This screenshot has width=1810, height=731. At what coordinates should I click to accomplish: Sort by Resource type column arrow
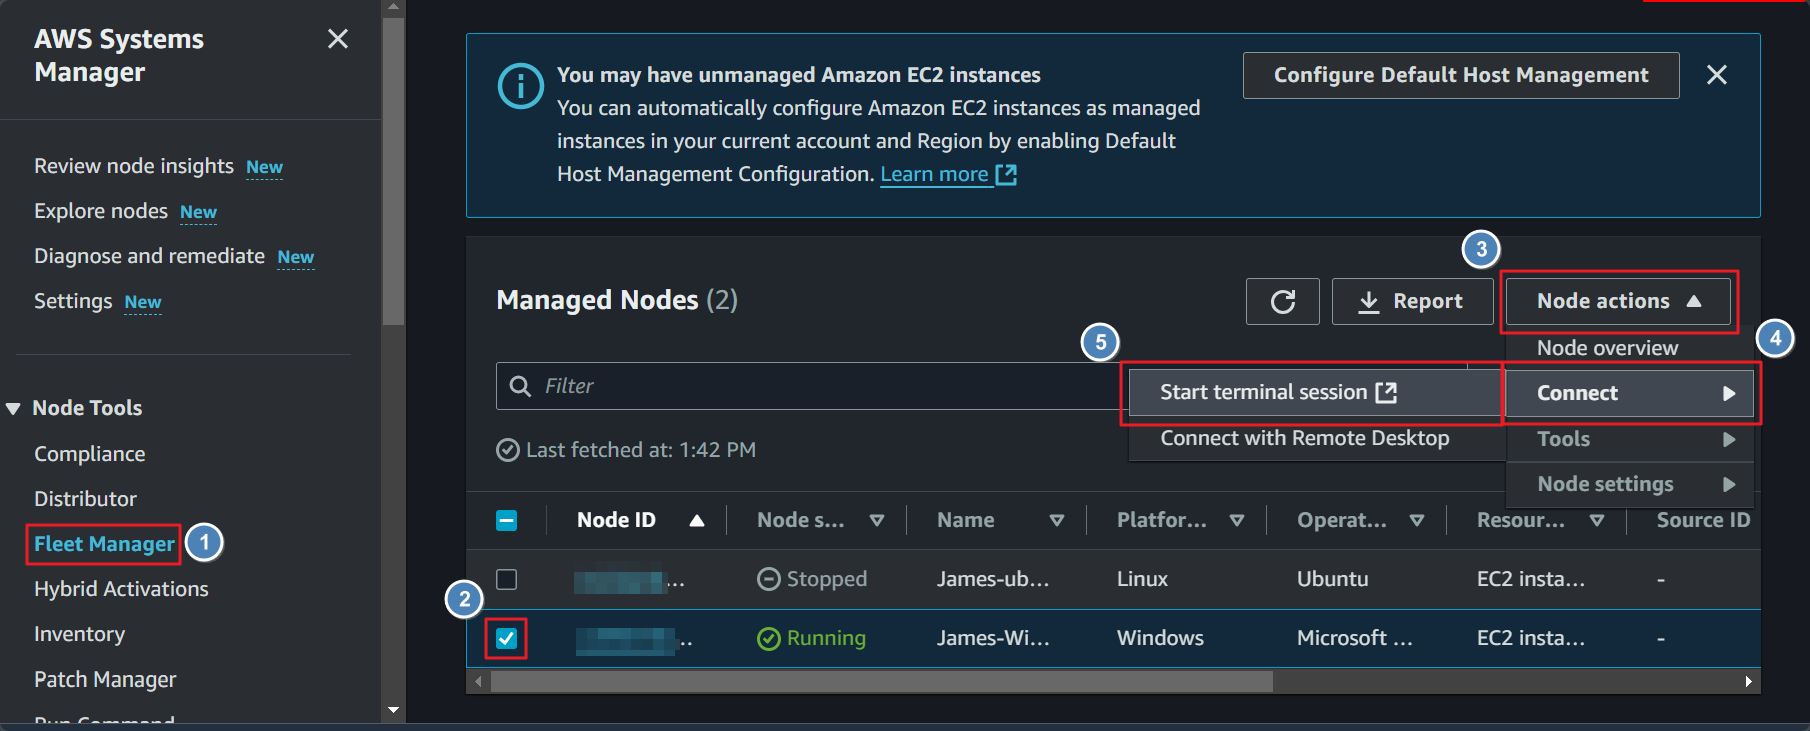1597,520
